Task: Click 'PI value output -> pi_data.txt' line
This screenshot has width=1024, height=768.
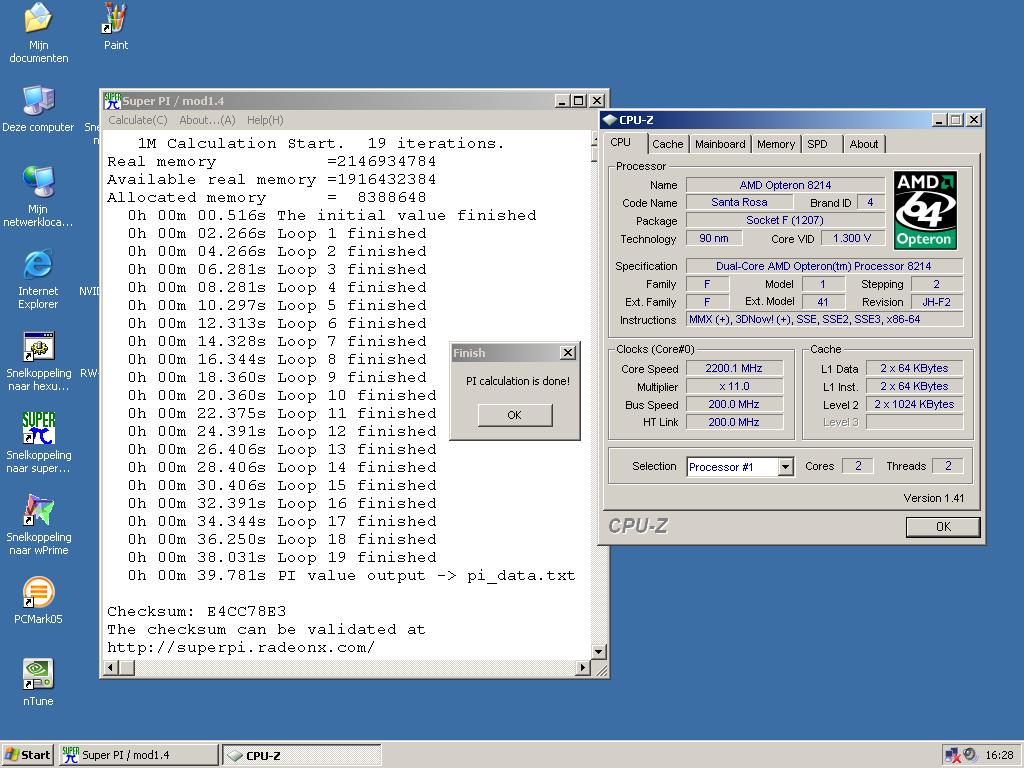Action: click(351, 576)
